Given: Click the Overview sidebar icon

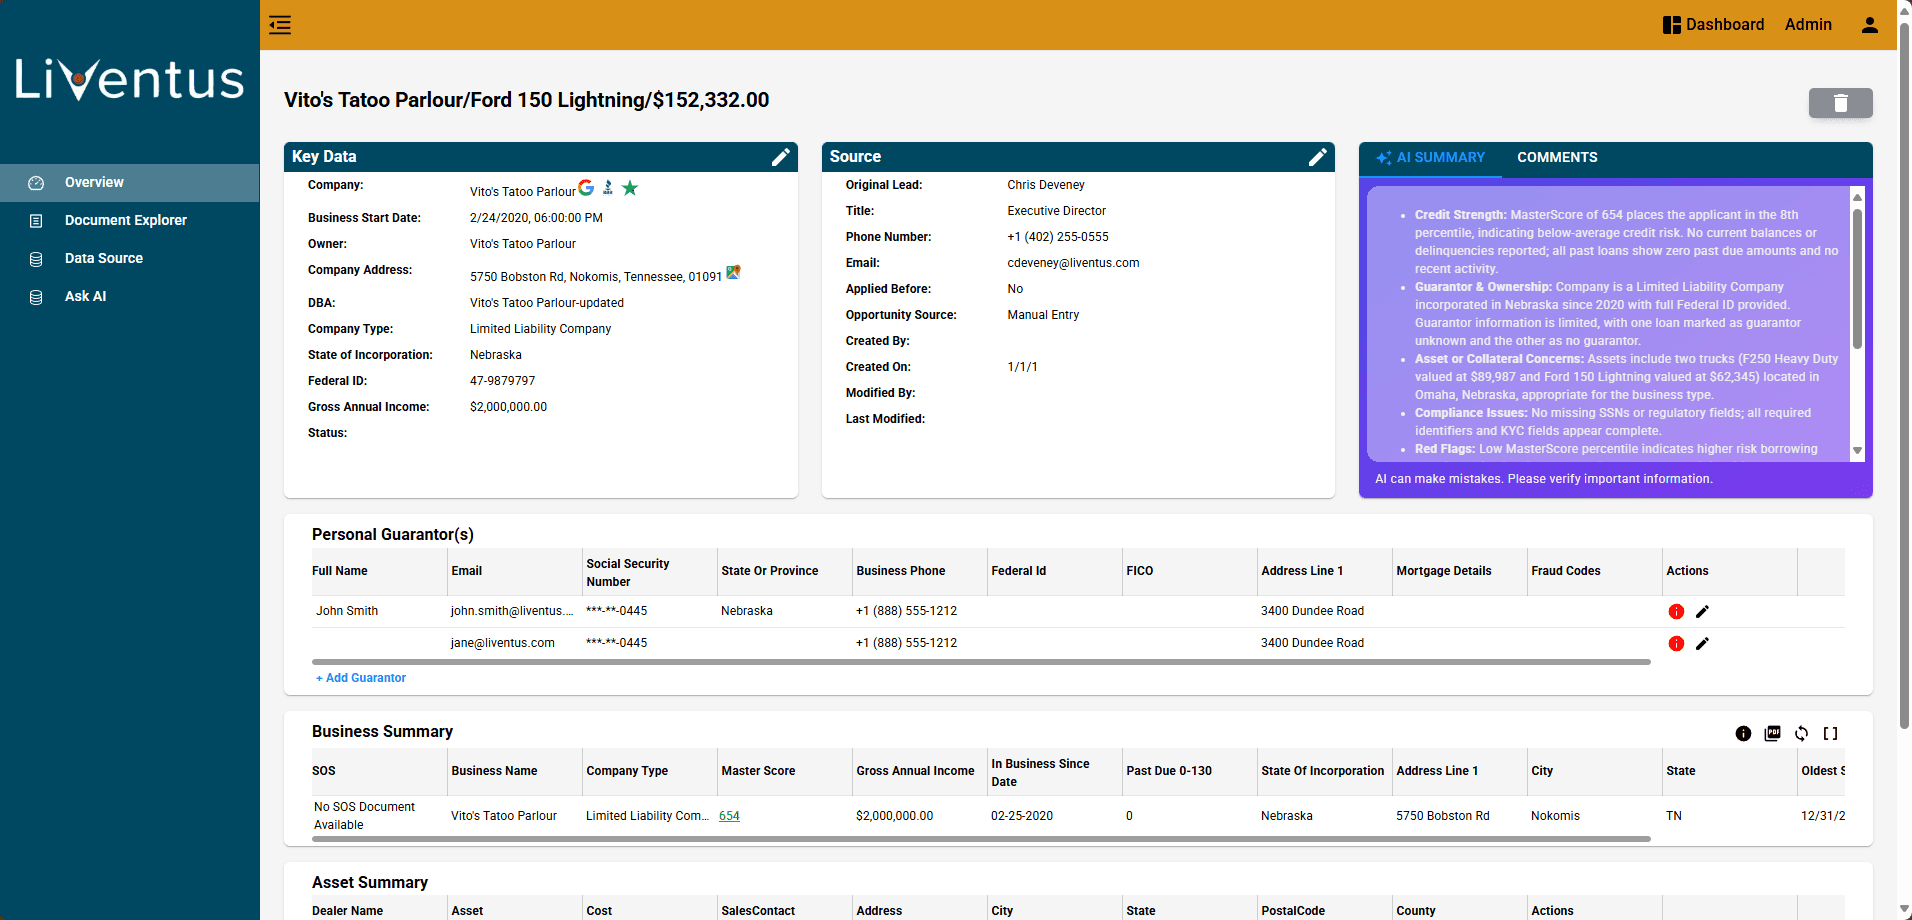Looking at the screenshot, I should click(x=36, y=183).
